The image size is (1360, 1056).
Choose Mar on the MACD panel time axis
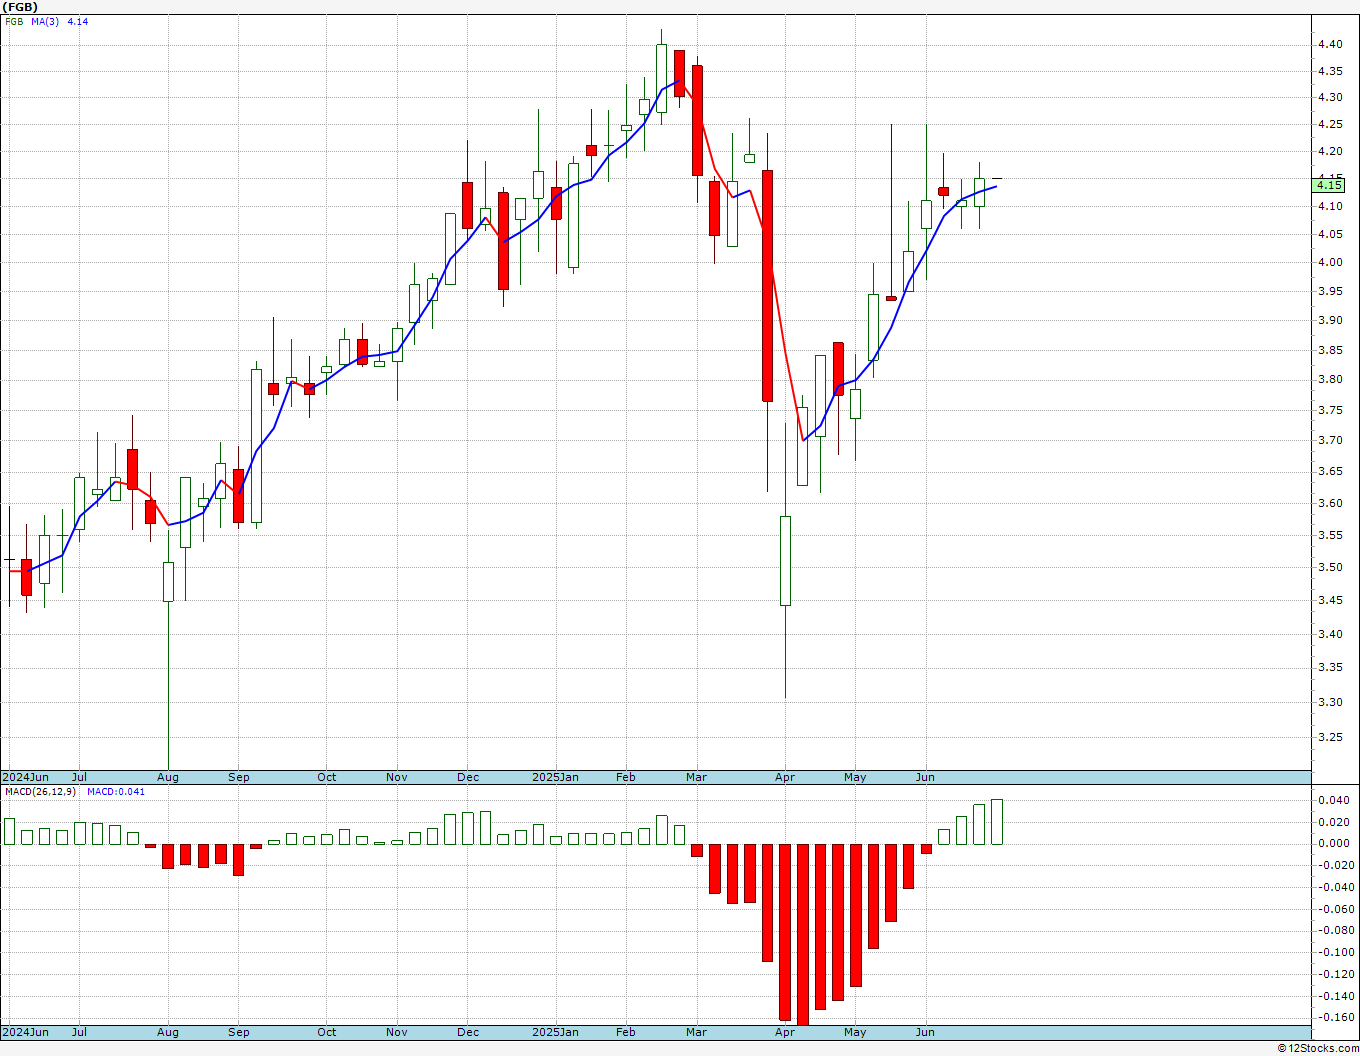tap(696, 1032)
